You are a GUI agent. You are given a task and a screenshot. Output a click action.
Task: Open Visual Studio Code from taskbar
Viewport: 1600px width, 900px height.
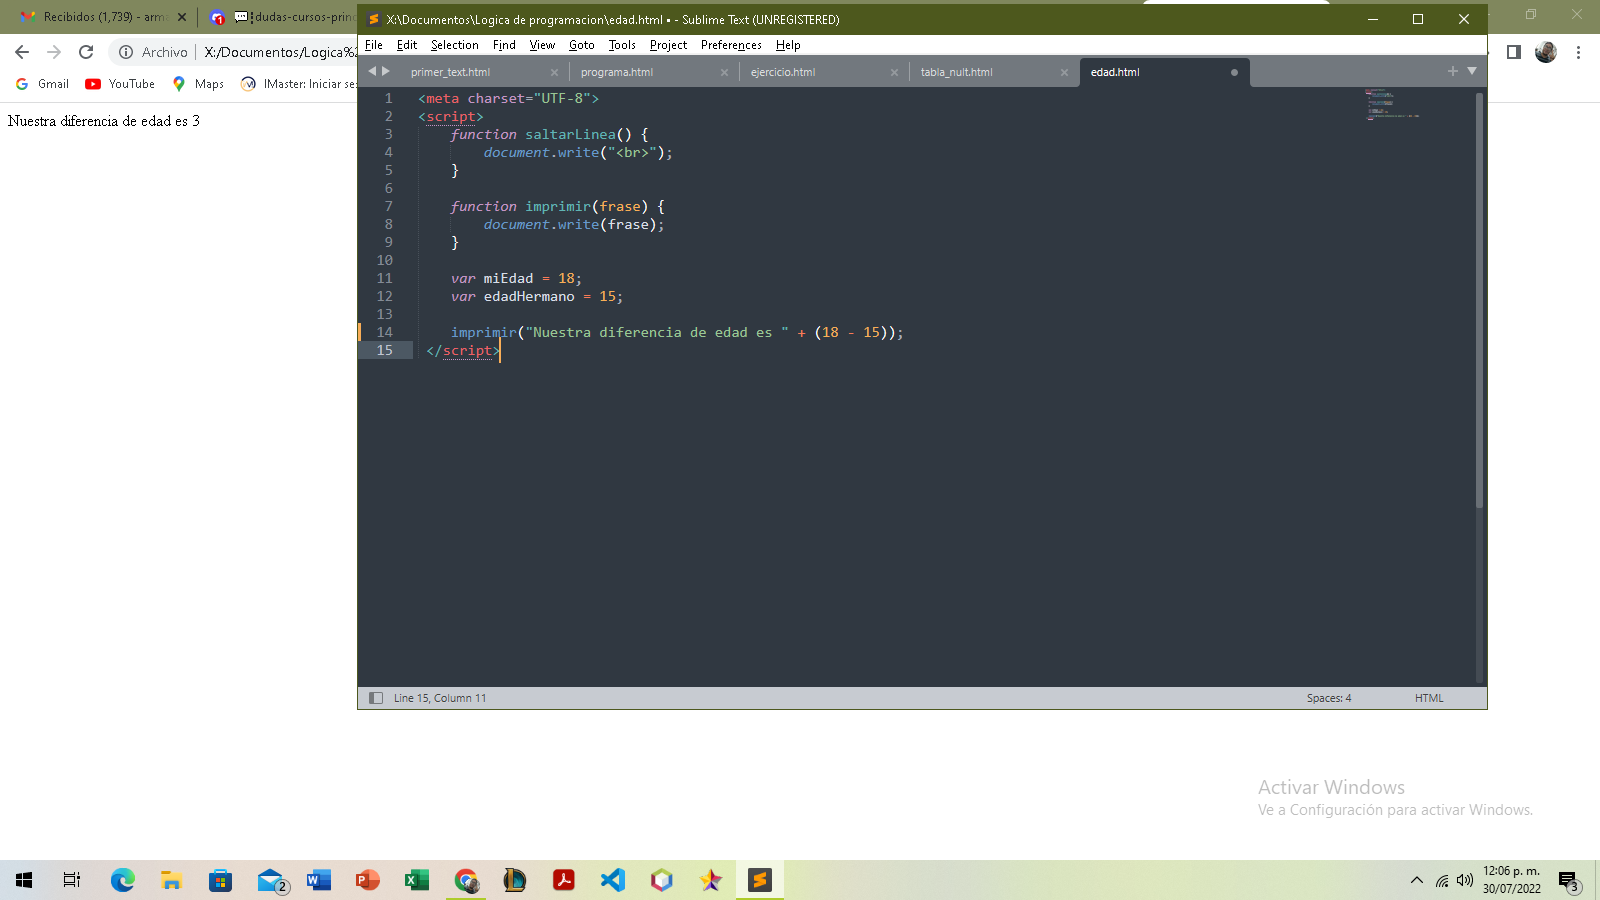(612, 880)
